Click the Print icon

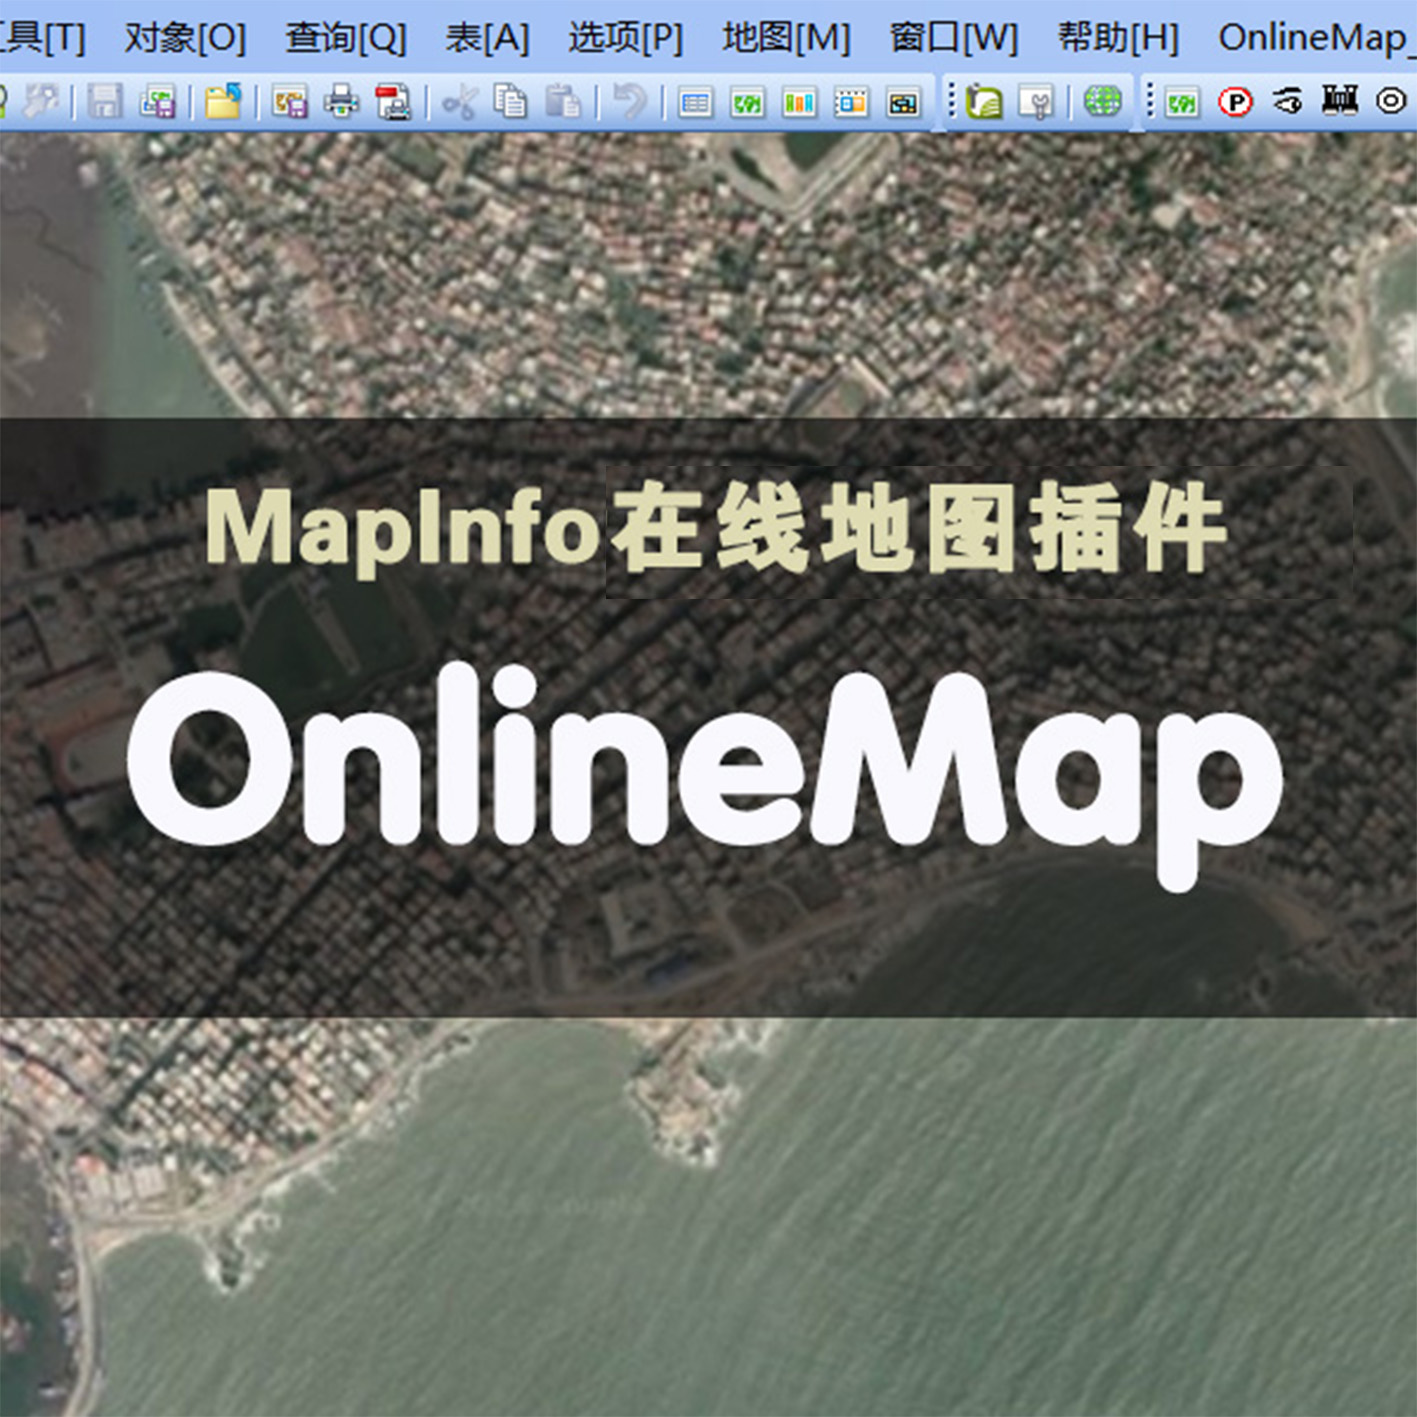(341, 102)
